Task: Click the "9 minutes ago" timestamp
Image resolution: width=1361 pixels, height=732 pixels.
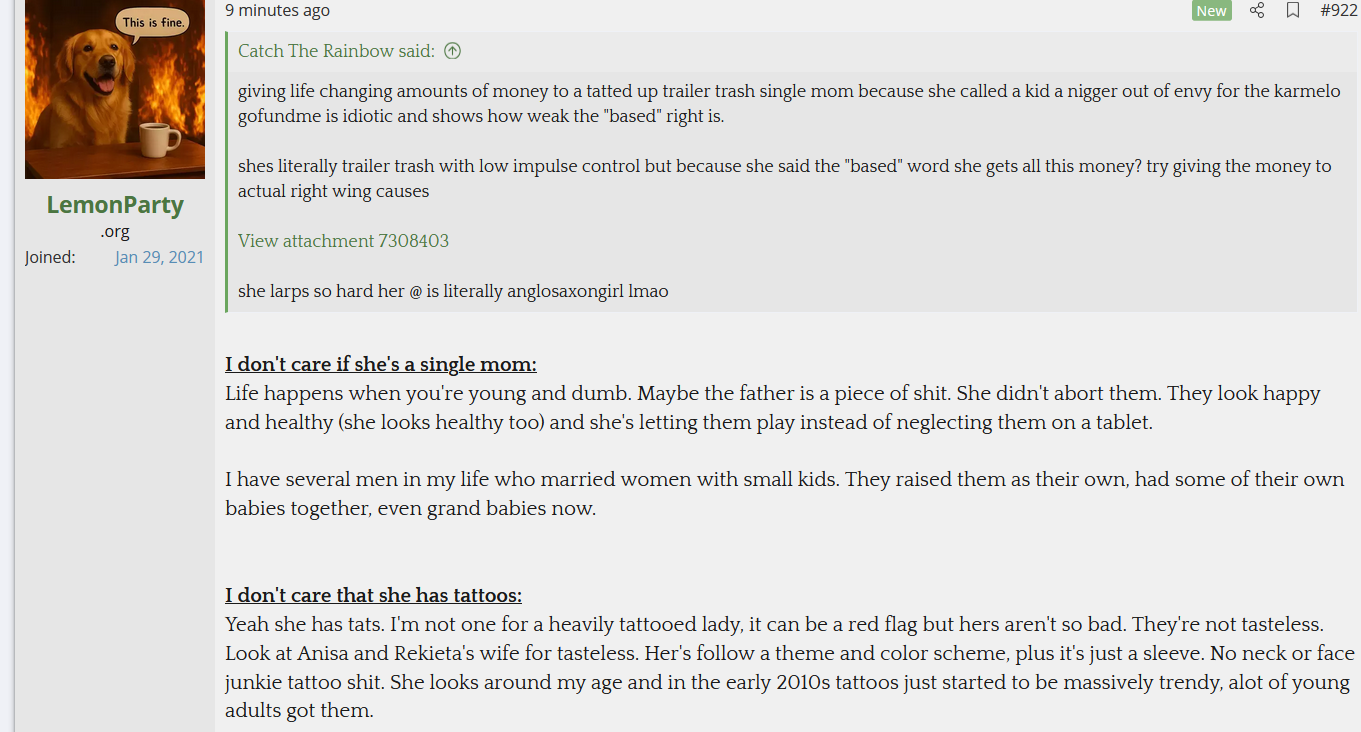Action: (277, 10)
